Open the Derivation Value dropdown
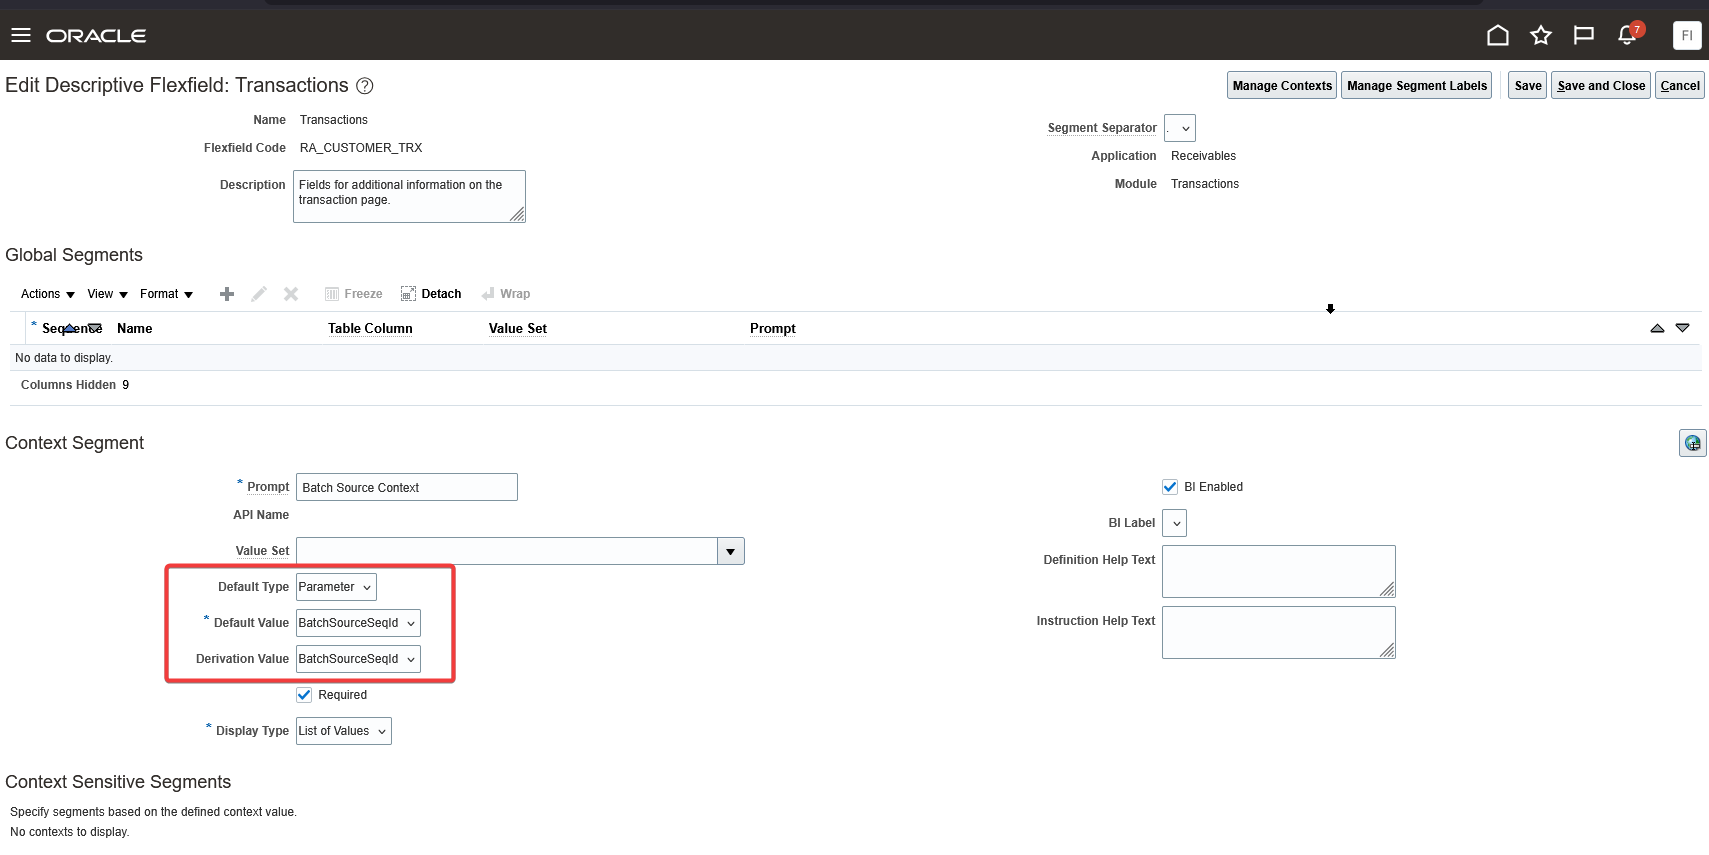This screenshot has width=1709, height=855. 358,659
